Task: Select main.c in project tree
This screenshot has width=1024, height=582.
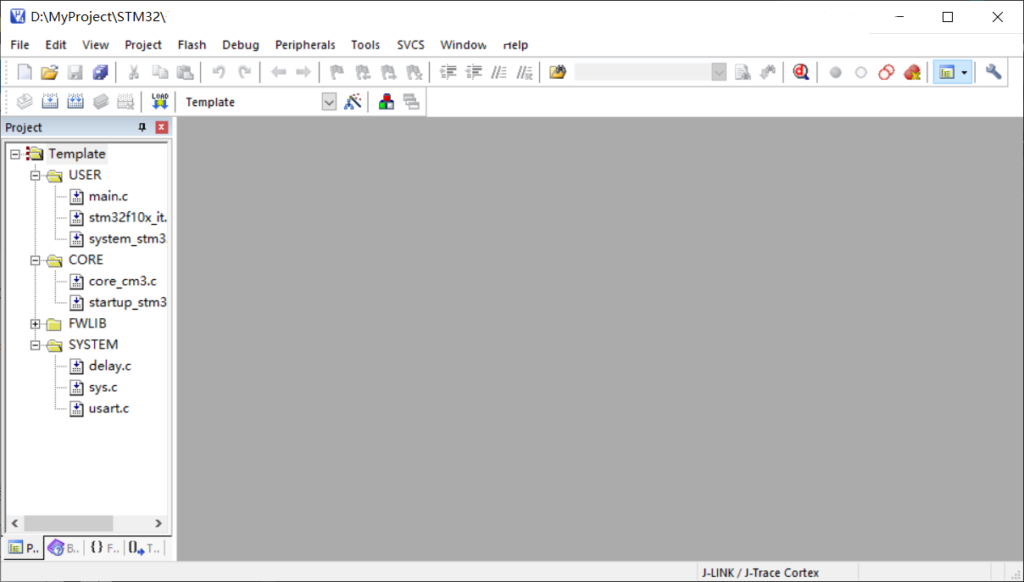Action: (x=108, y=197)
